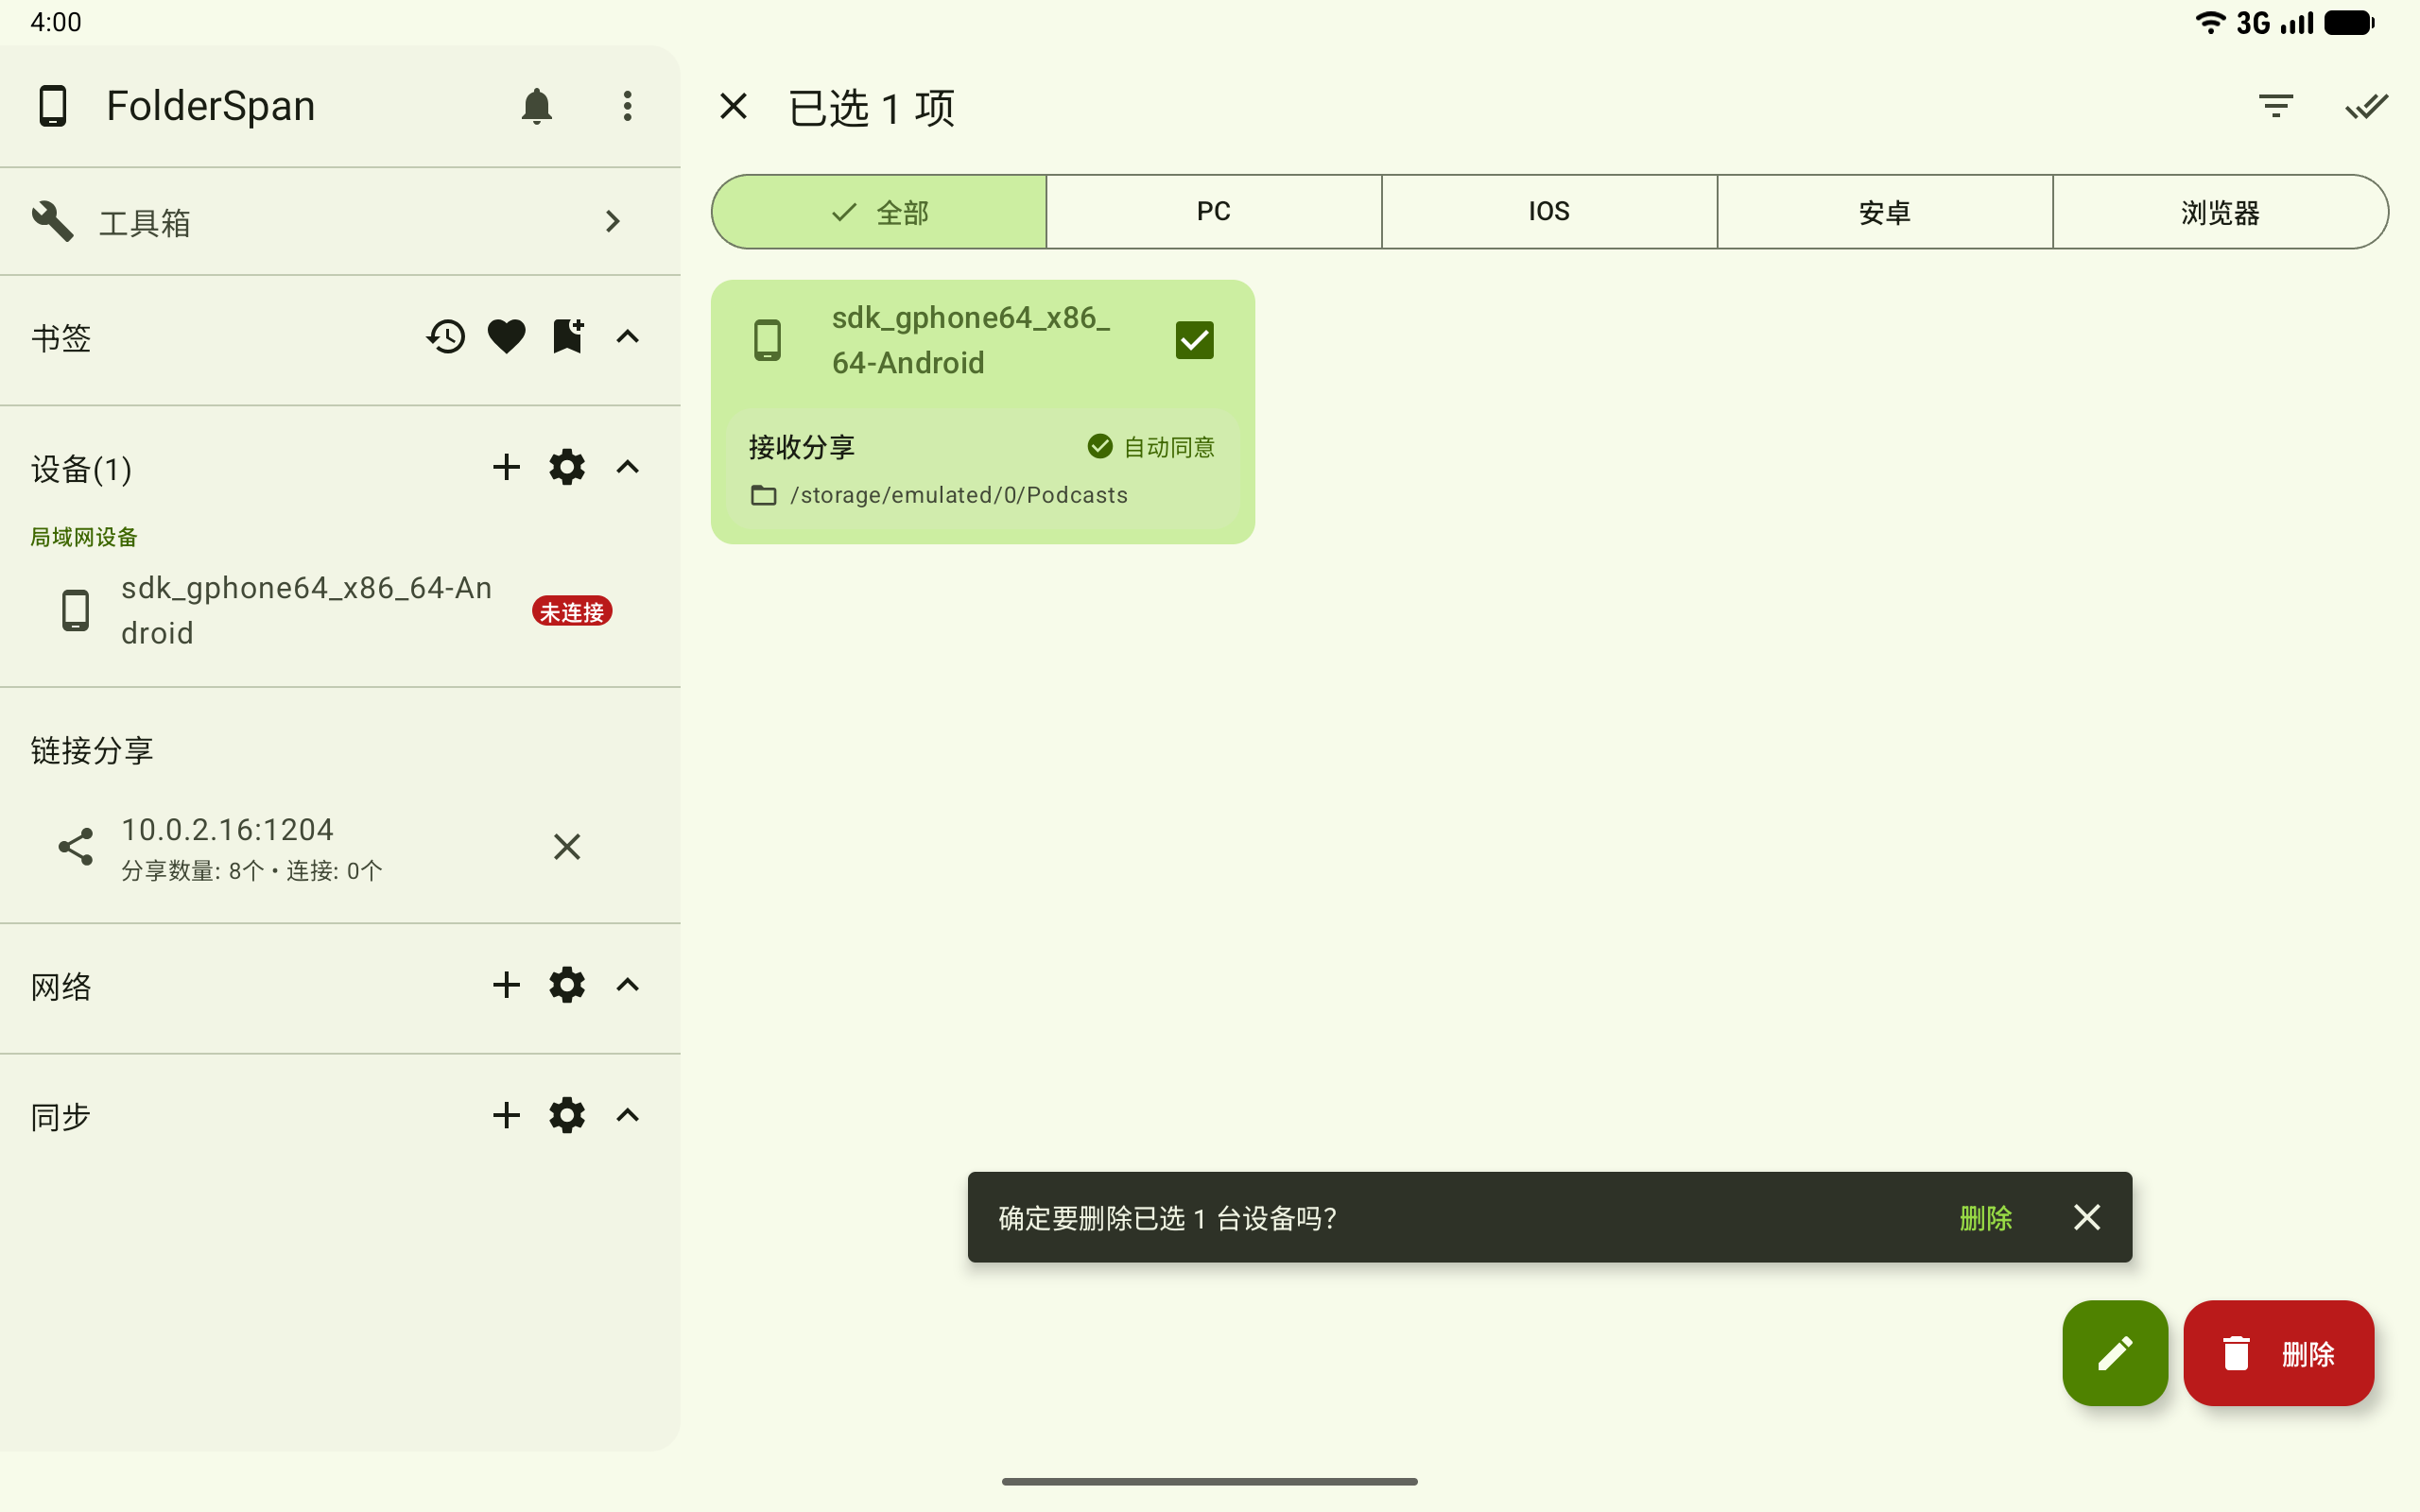Click the 局域网设备 label
This screenshot has height=1512, width=2420.
84,537
